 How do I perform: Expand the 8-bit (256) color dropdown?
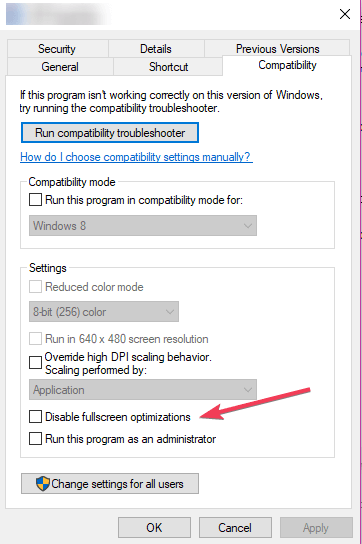tap(104, 312)
